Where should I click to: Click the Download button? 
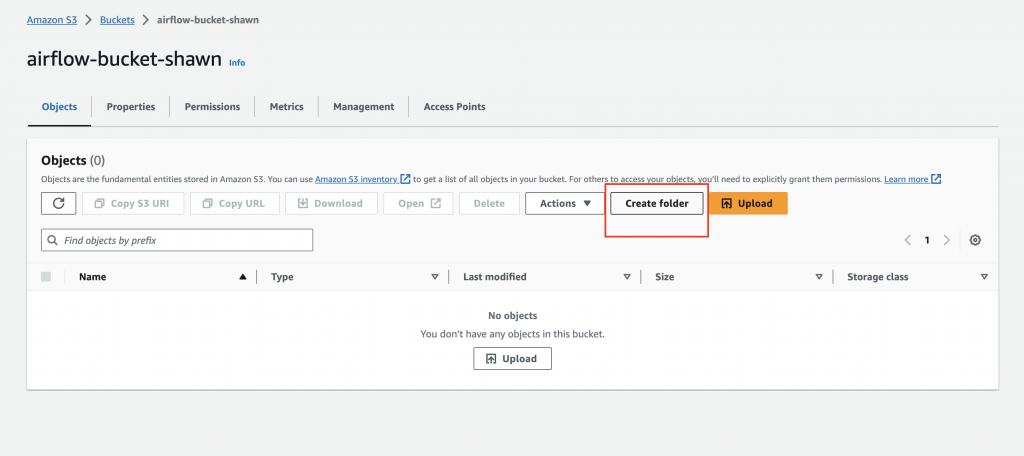332,203
